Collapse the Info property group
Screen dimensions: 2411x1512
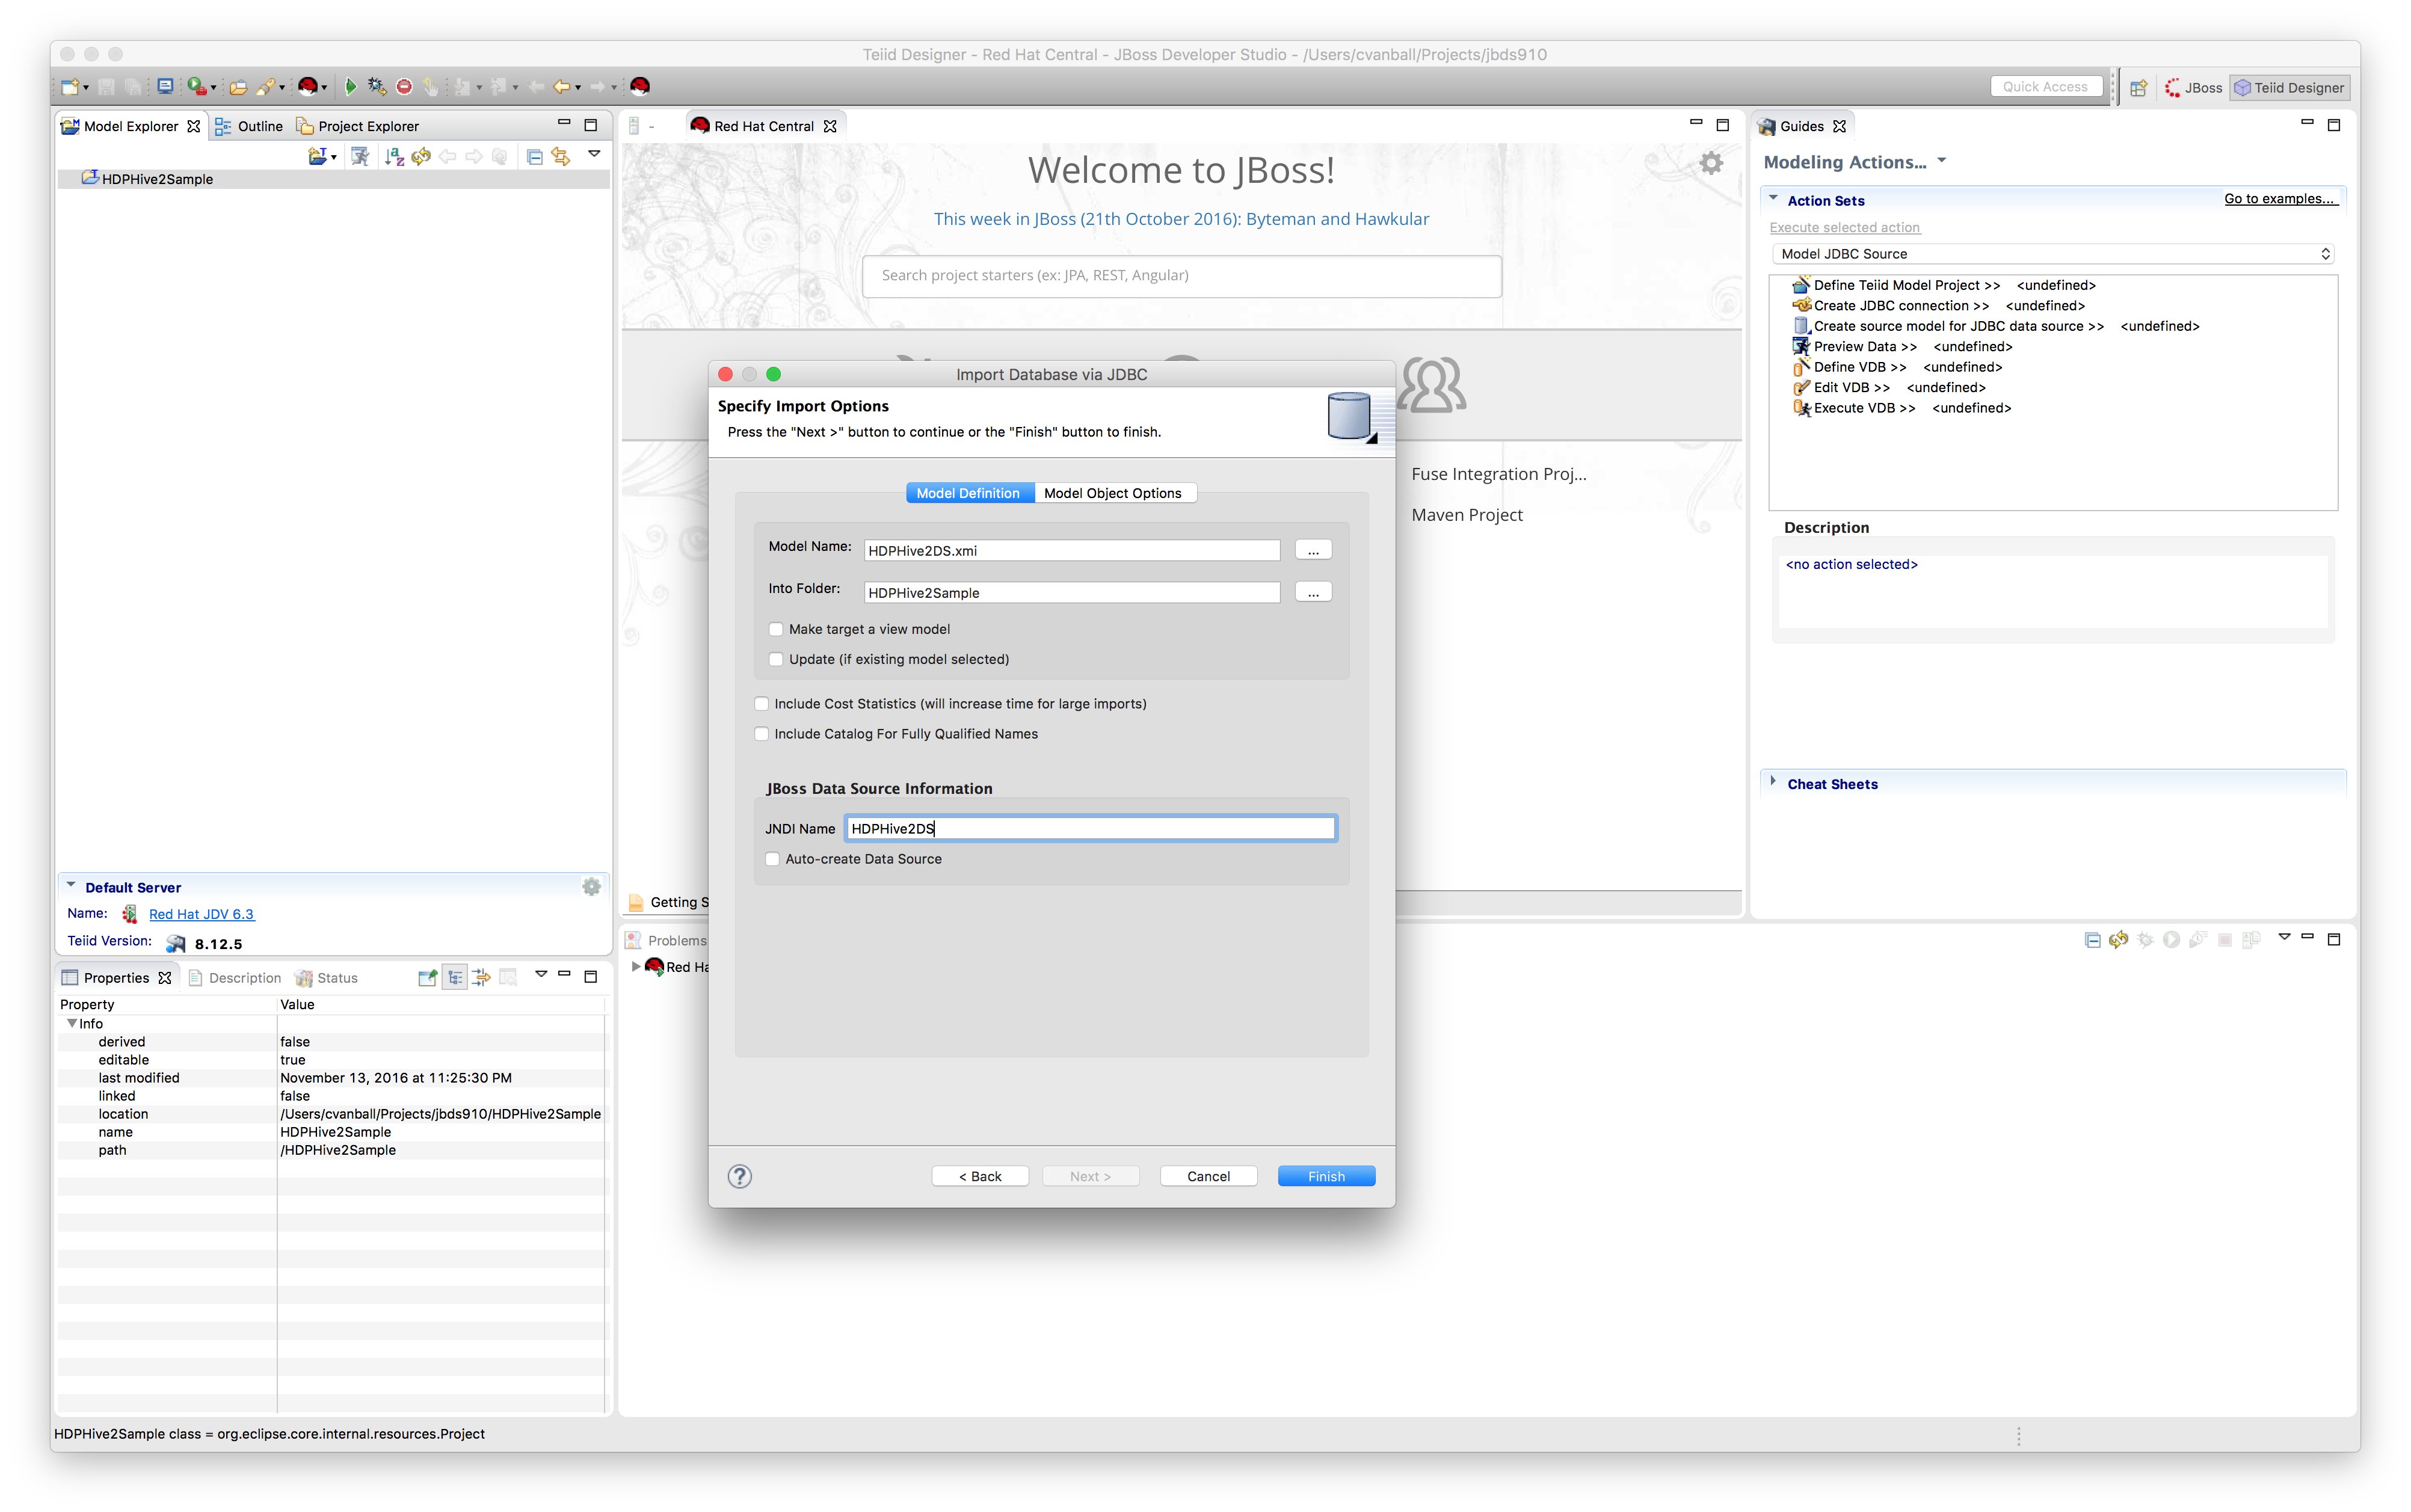pos(72,1024)
